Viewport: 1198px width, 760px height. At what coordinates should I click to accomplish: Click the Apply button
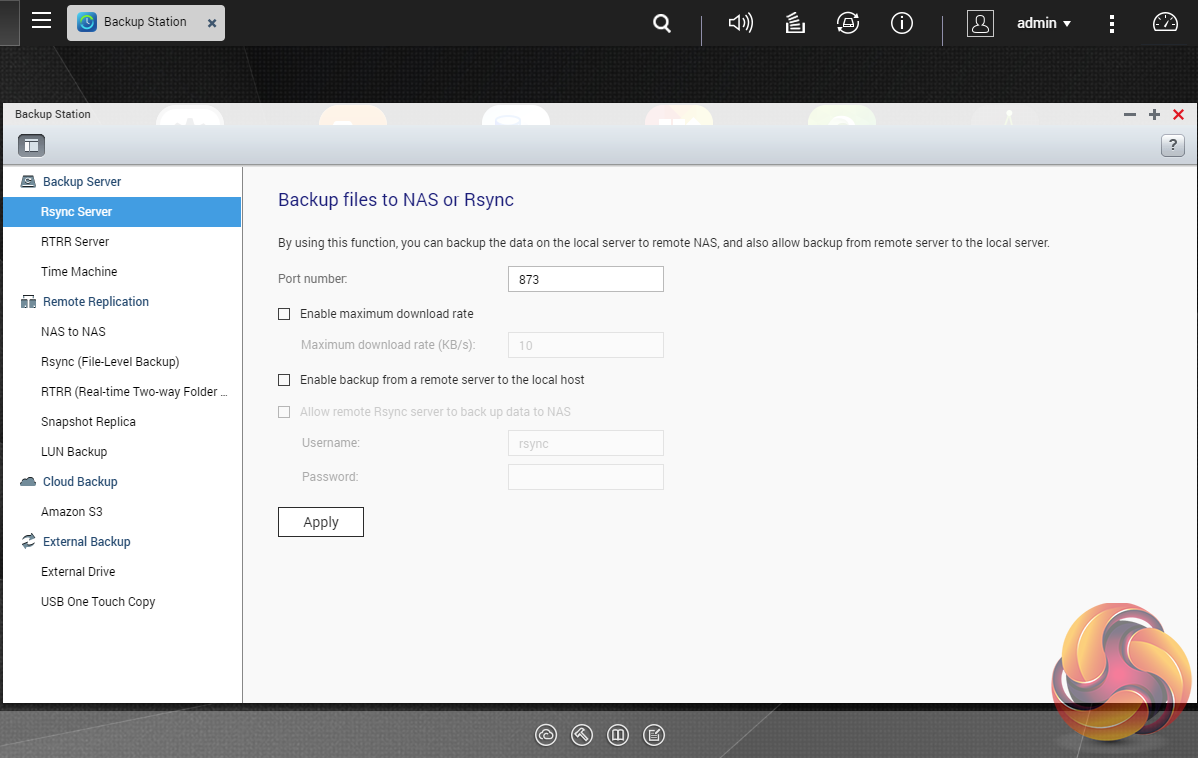point(320,522)
